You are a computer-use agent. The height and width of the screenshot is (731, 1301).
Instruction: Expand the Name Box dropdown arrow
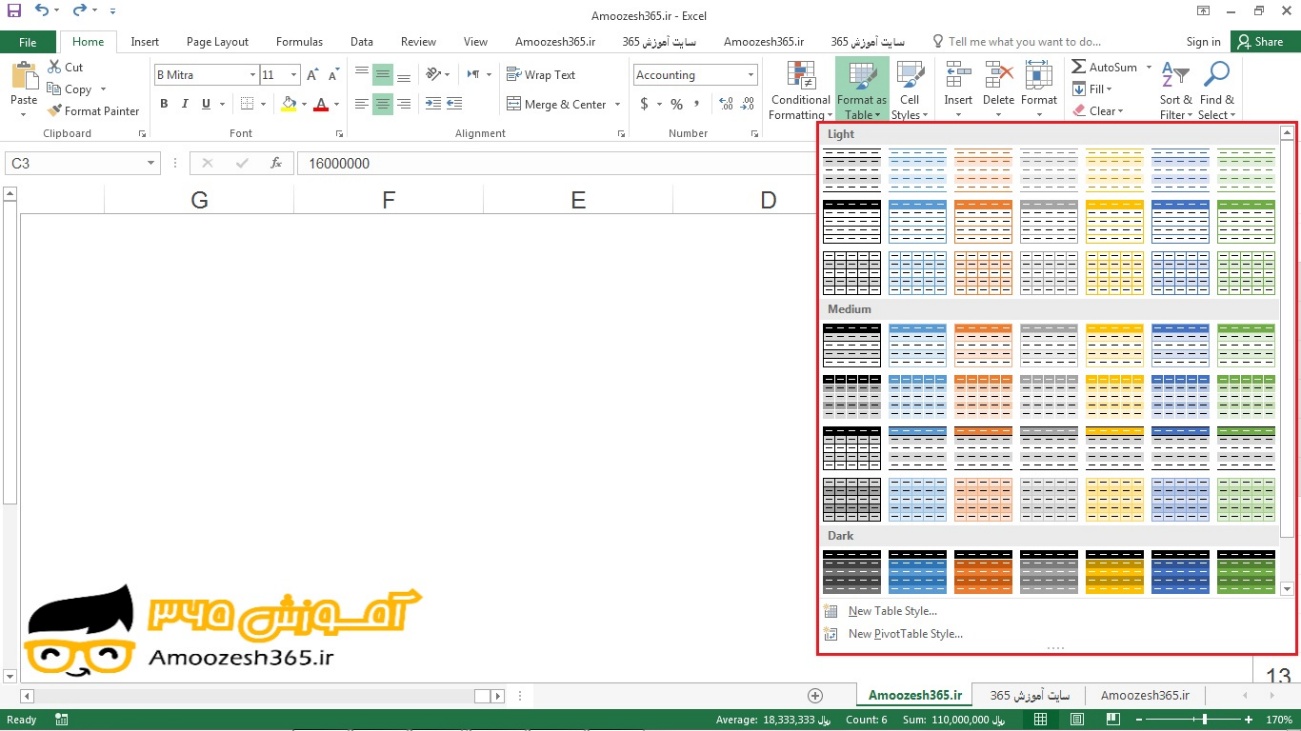151,163
